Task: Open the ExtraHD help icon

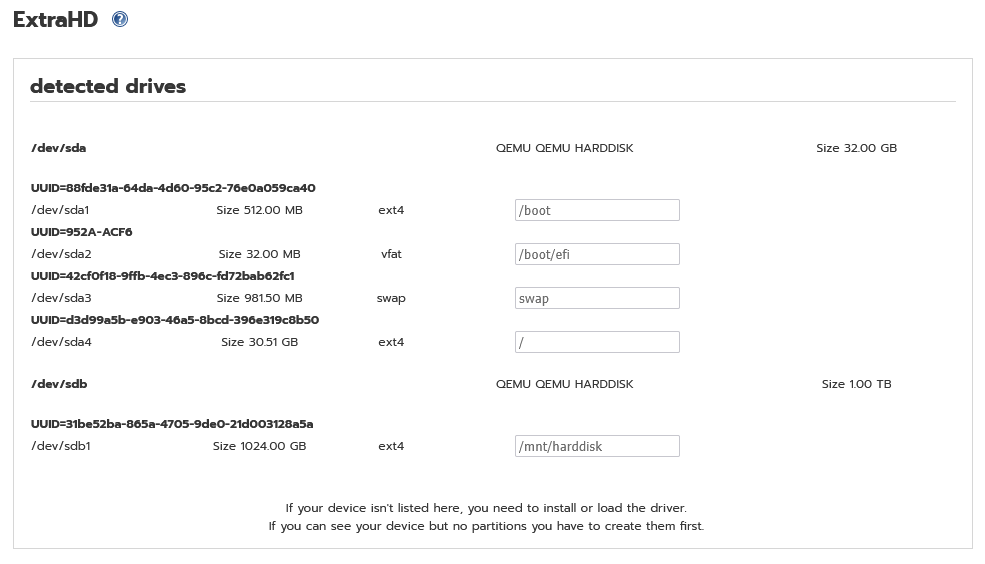Action: click(x=120, y=19)
